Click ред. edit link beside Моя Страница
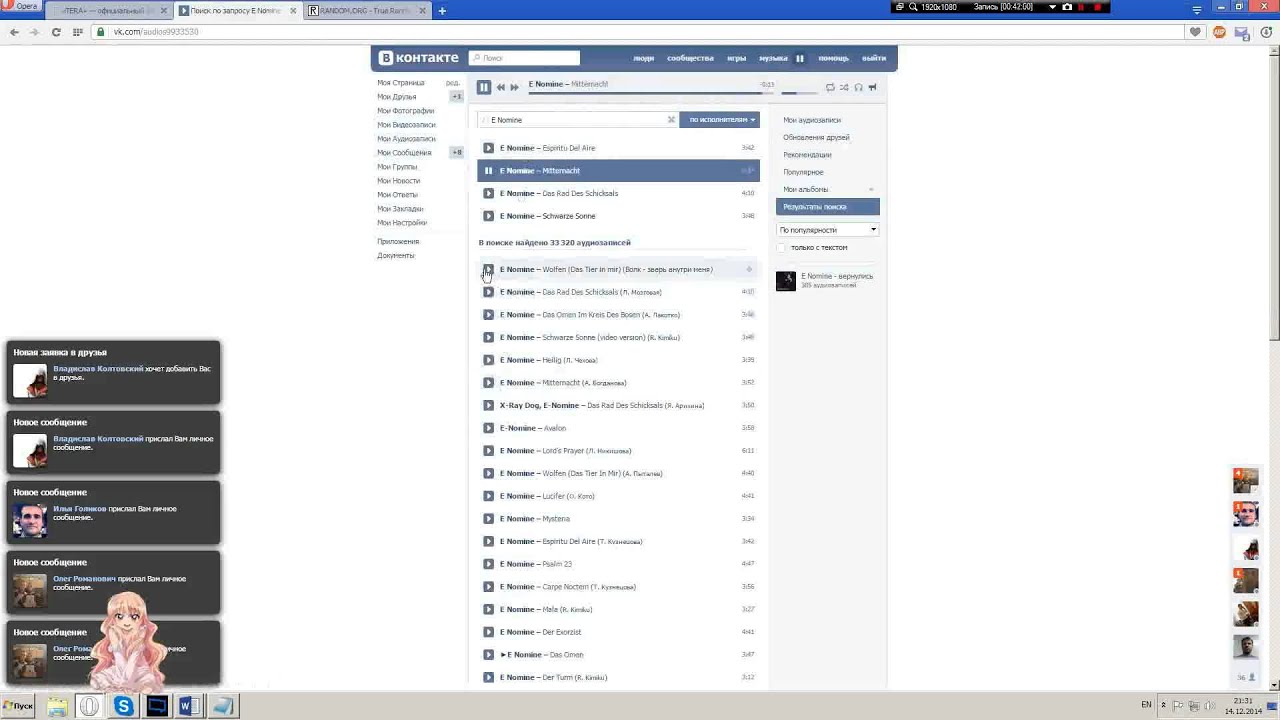The image size is (1280, 720). tap(453, 83)
